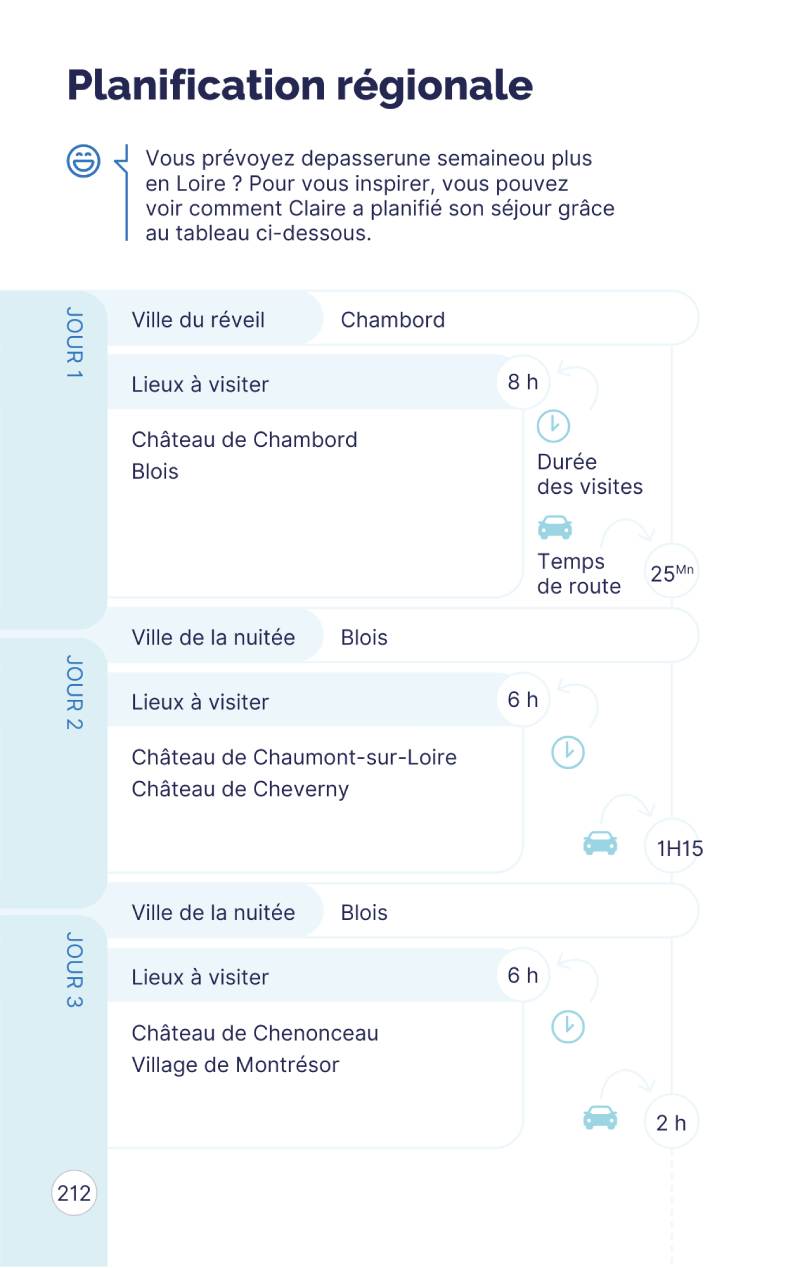Screen dimensions: 800x1268
Task: Click the 2 h drive time badge
Action: click(671, 1123)
